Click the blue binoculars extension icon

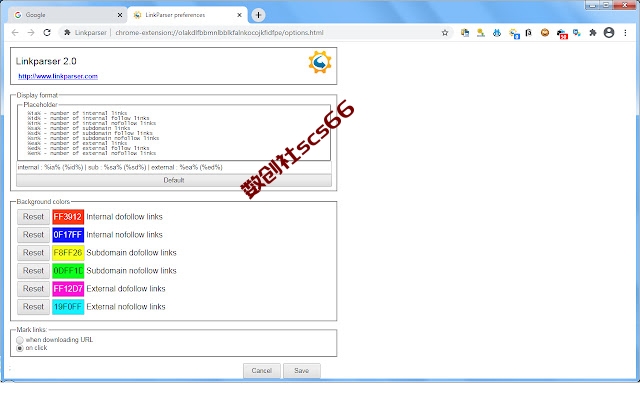[497, 33]
